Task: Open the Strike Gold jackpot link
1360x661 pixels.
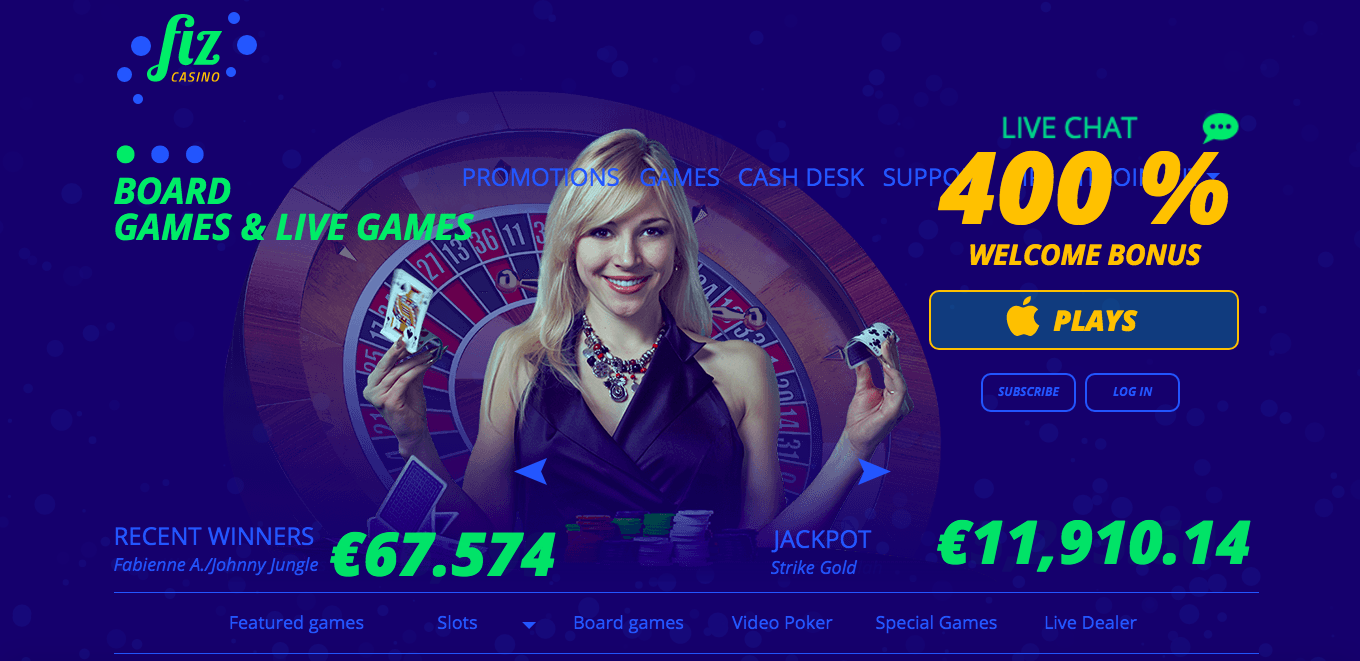Action: 813,567
